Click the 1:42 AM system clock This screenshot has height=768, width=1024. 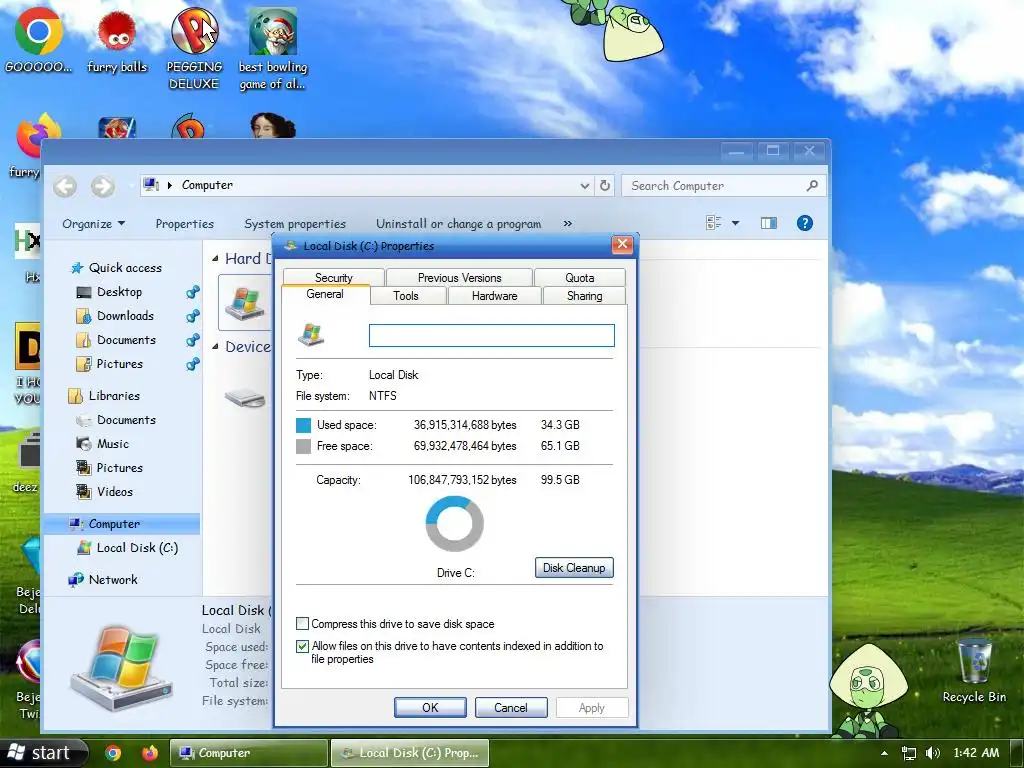click(976, 753)
